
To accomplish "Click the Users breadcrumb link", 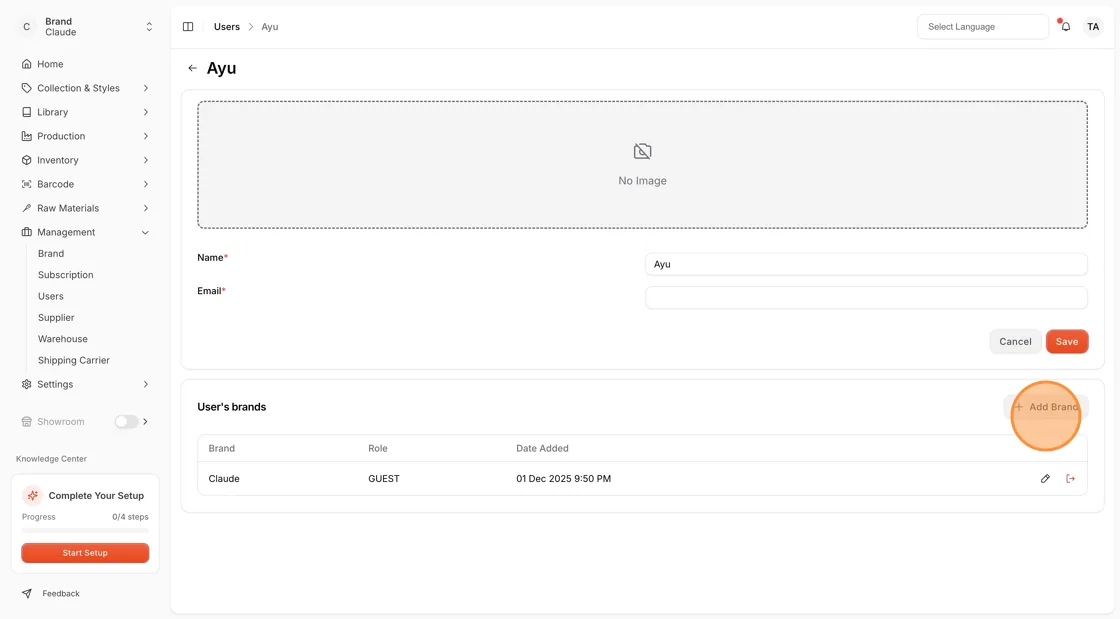I will tap(226, 27).
